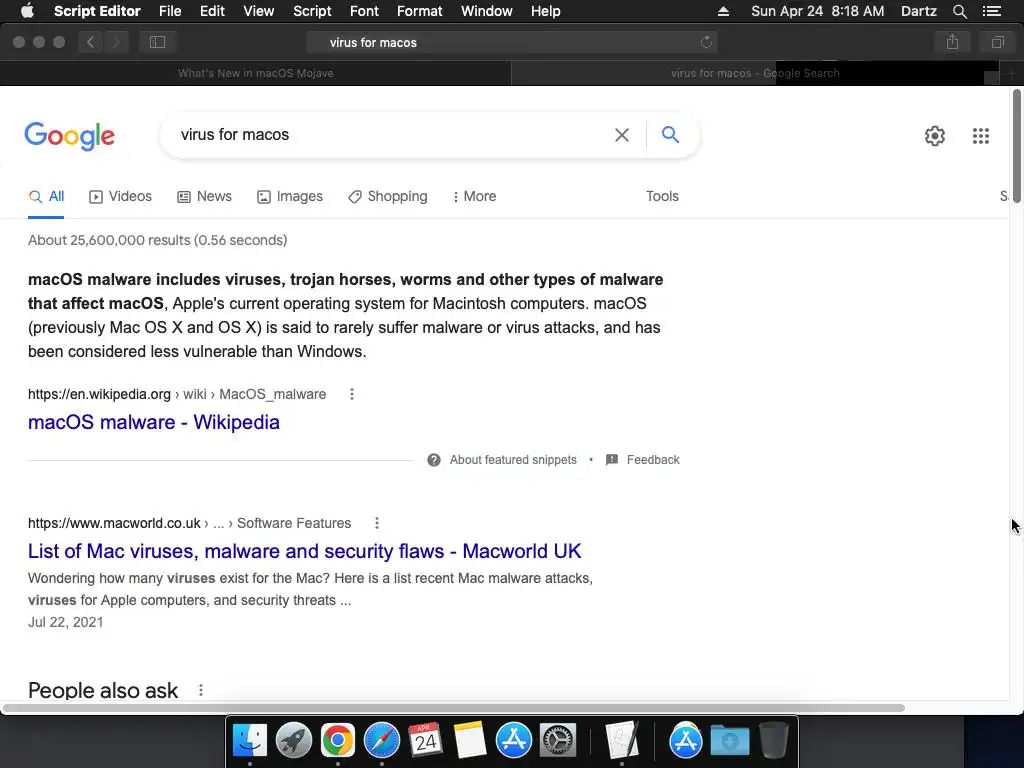Select the All results tab
The width and height of the screenshot is (1024, 768).
point(46,197)
